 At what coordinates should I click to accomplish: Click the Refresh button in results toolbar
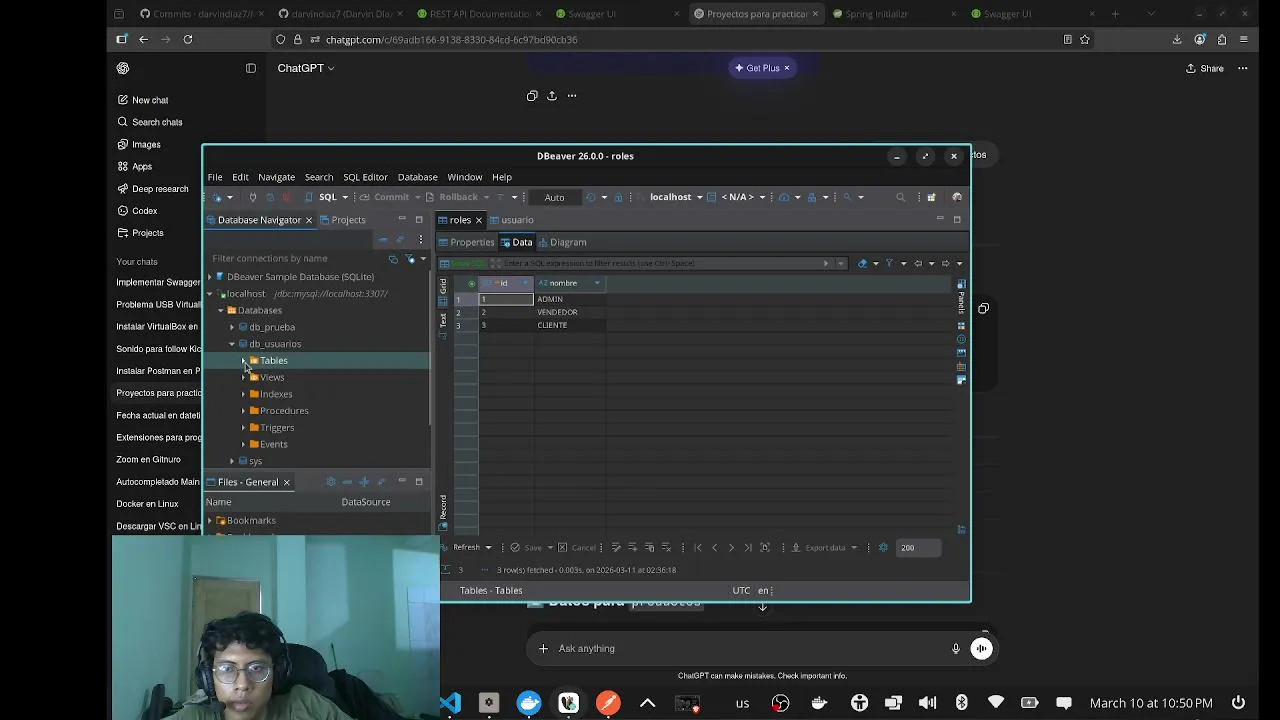pyautogui.click(x=466, y=547)
